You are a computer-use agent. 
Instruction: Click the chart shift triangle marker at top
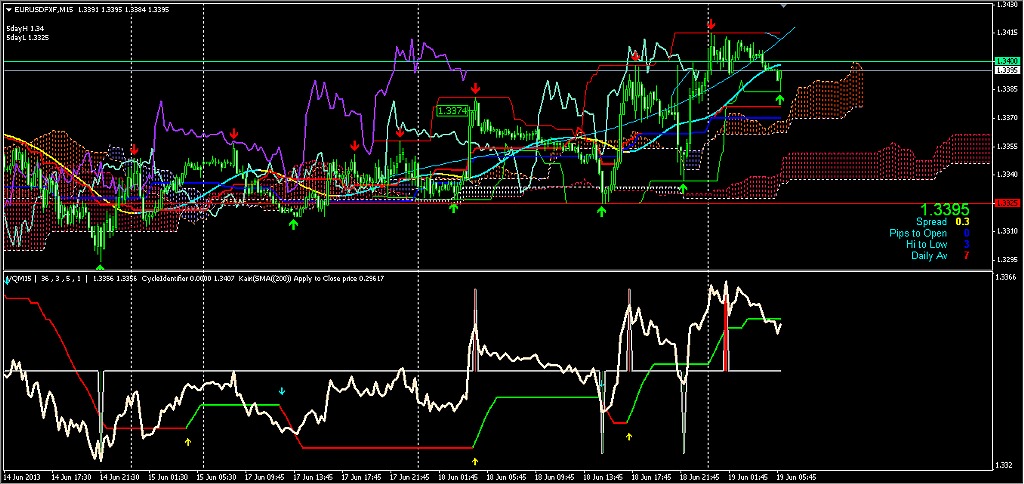[x=784, y=5]
